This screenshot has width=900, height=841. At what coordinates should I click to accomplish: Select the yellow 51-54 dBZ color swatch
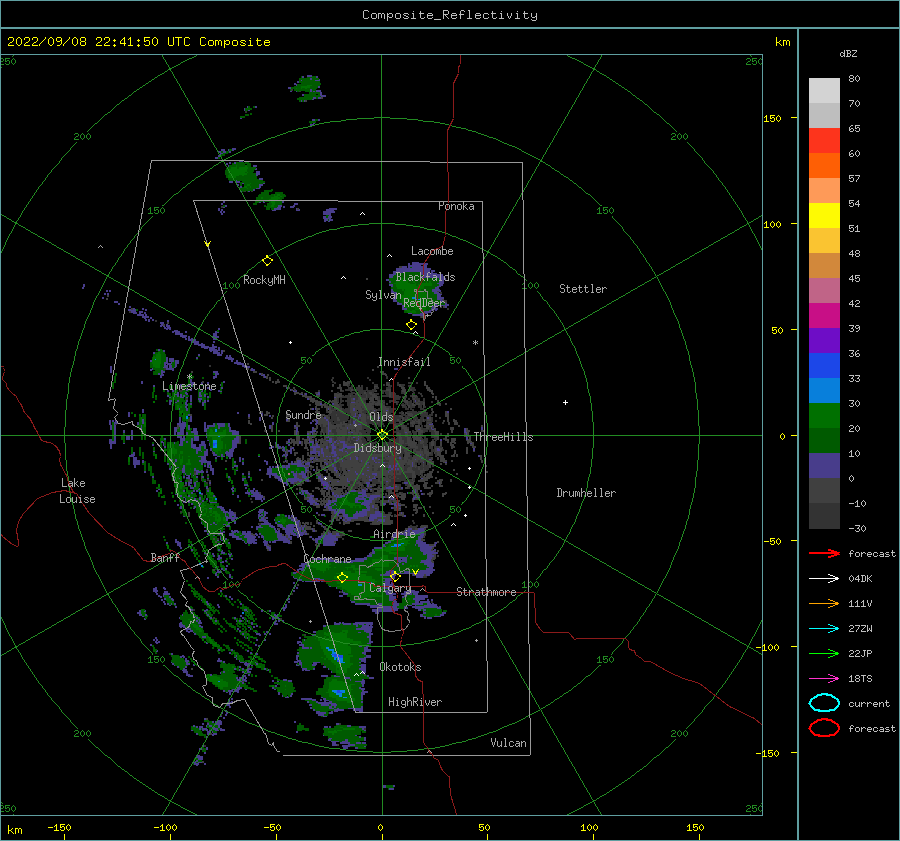(824, 216)
